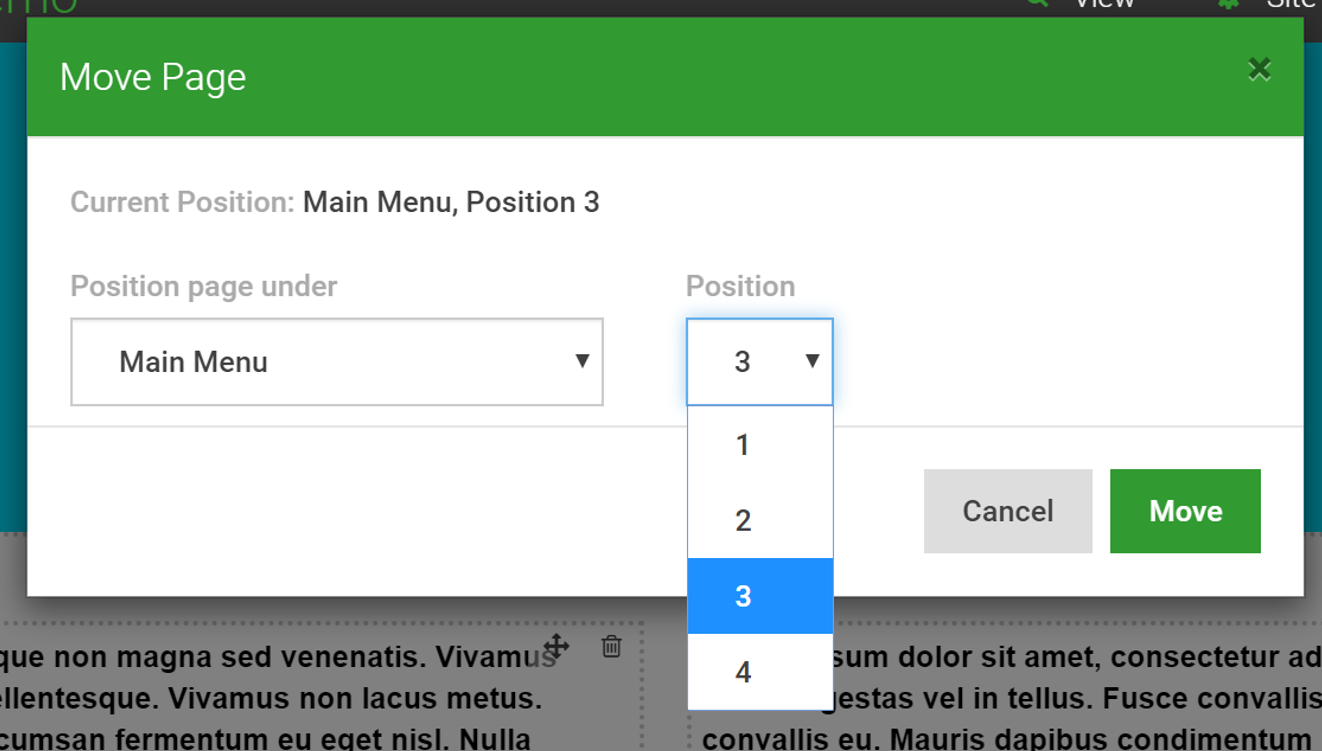Viewport: 1322px width, 751px height.
Task: Click the Cancel button
Action: [x=1008, y=511]
